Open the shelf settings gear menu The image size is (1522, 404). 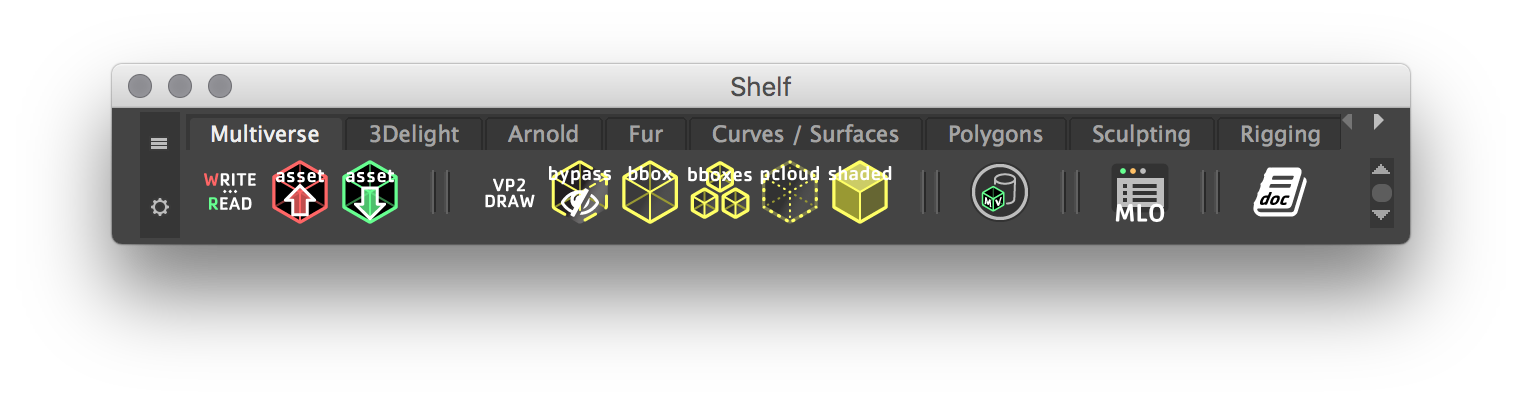point(159,207)
